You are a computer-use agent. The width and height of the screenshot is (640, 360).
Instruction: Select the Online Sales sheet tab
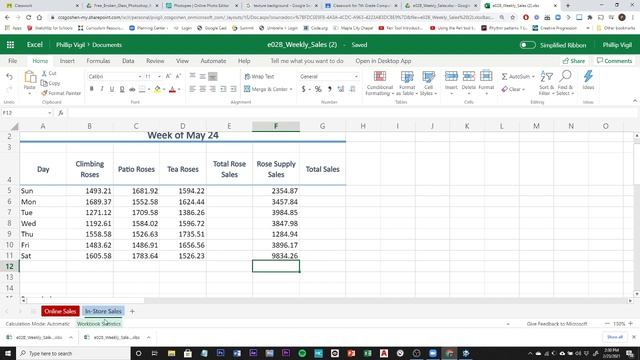point(60,311)
